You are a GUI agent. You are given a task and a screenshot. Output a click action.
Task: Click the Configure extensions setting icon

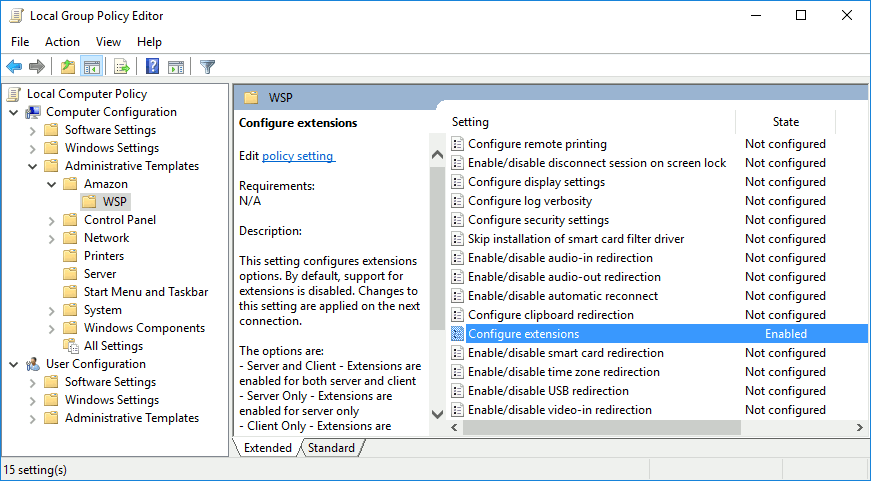[x=458, y=334]
